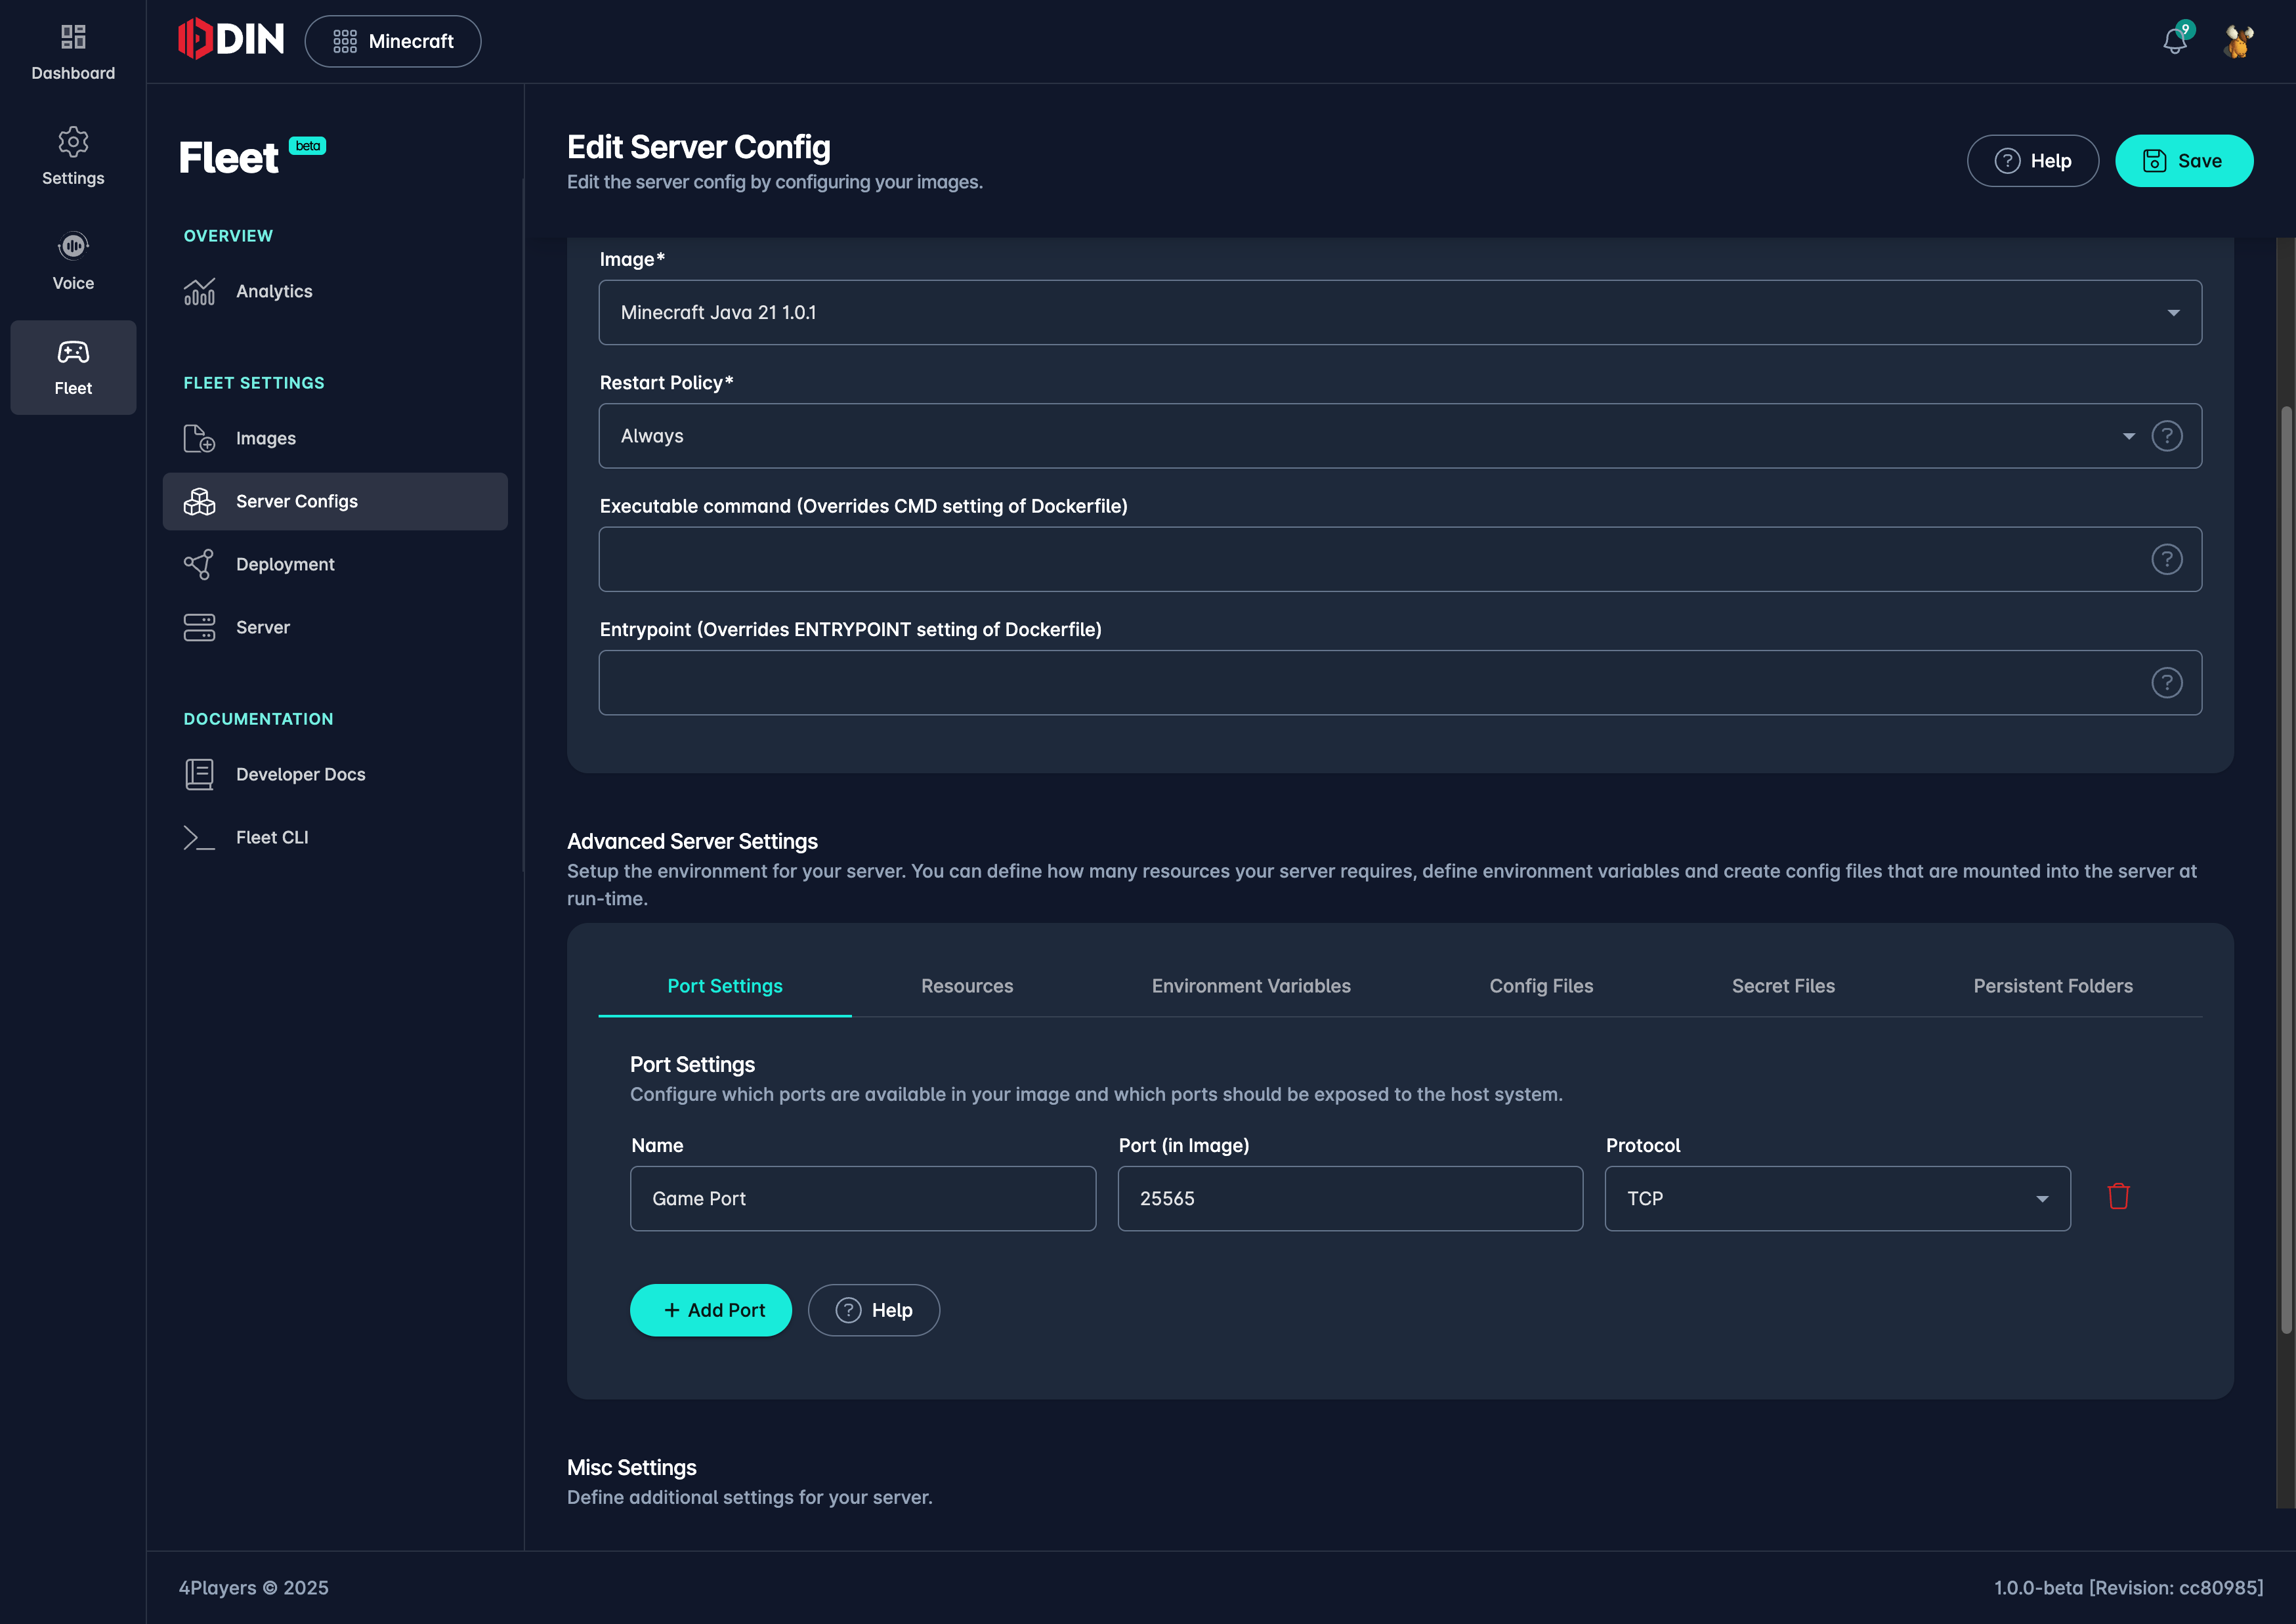The width and height of the screenshot is (2296, 1624).
Task: Open Deployment in sidebar
Action: (x=335, y=564)
